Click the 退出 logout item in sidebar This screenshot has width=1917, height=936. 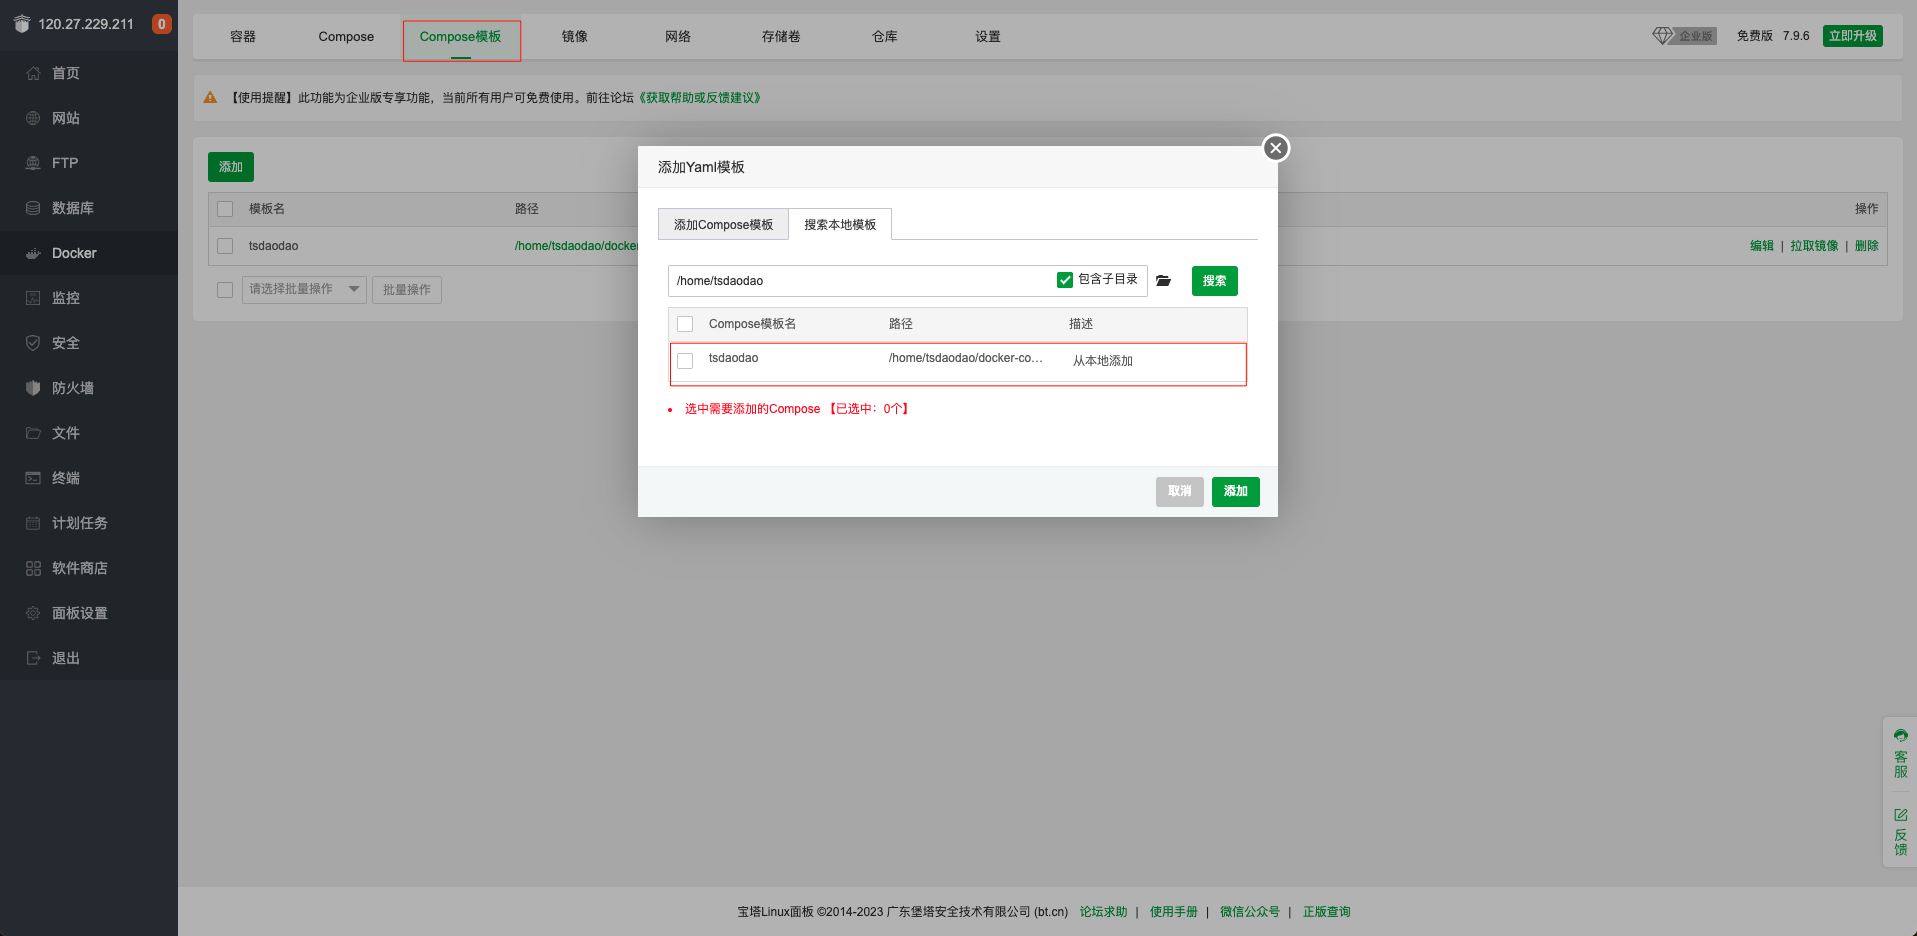click(x=66, y=658)
